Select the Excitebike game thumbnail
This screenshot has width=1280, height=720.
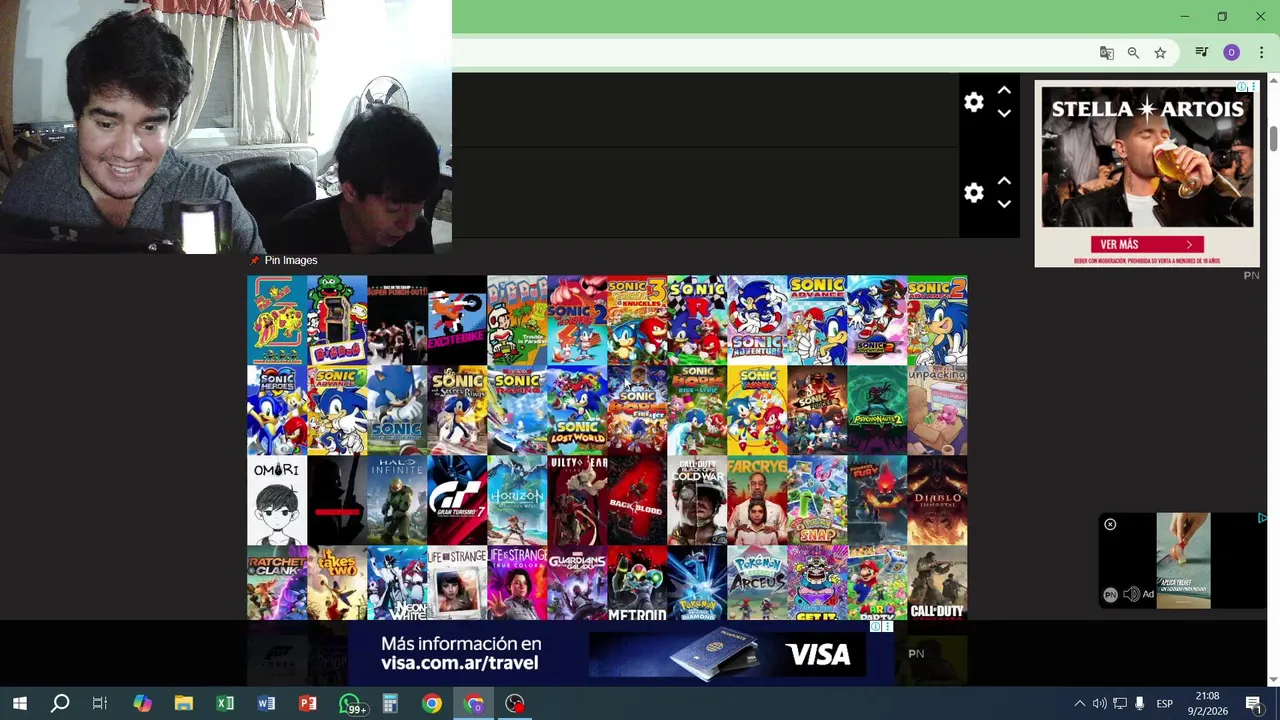(457, 320)
